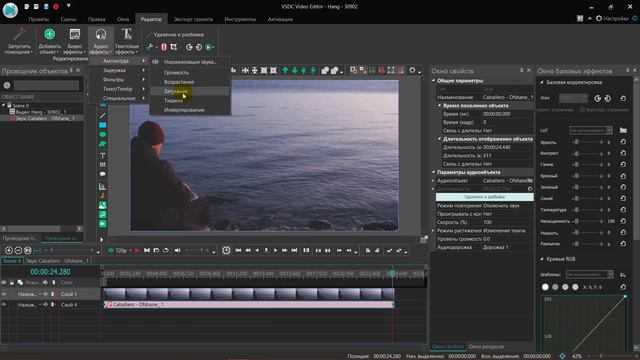This screenshot has height=360, width=640.
Task: Play preview with the red play button
Action: pos(137,250)
